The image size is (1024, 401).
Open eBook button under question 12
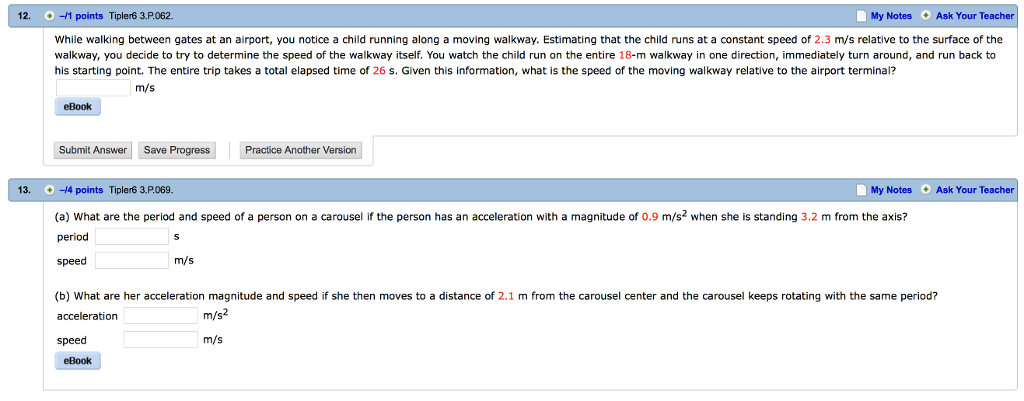pyautogui.click(x=78, y=107)
